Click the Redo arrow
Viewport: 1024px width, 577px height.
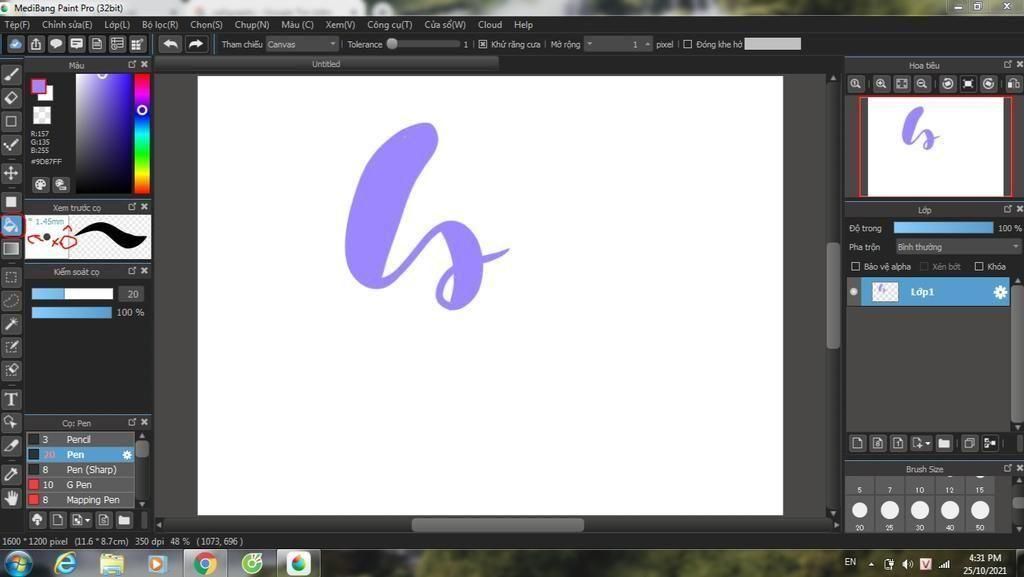195,44
